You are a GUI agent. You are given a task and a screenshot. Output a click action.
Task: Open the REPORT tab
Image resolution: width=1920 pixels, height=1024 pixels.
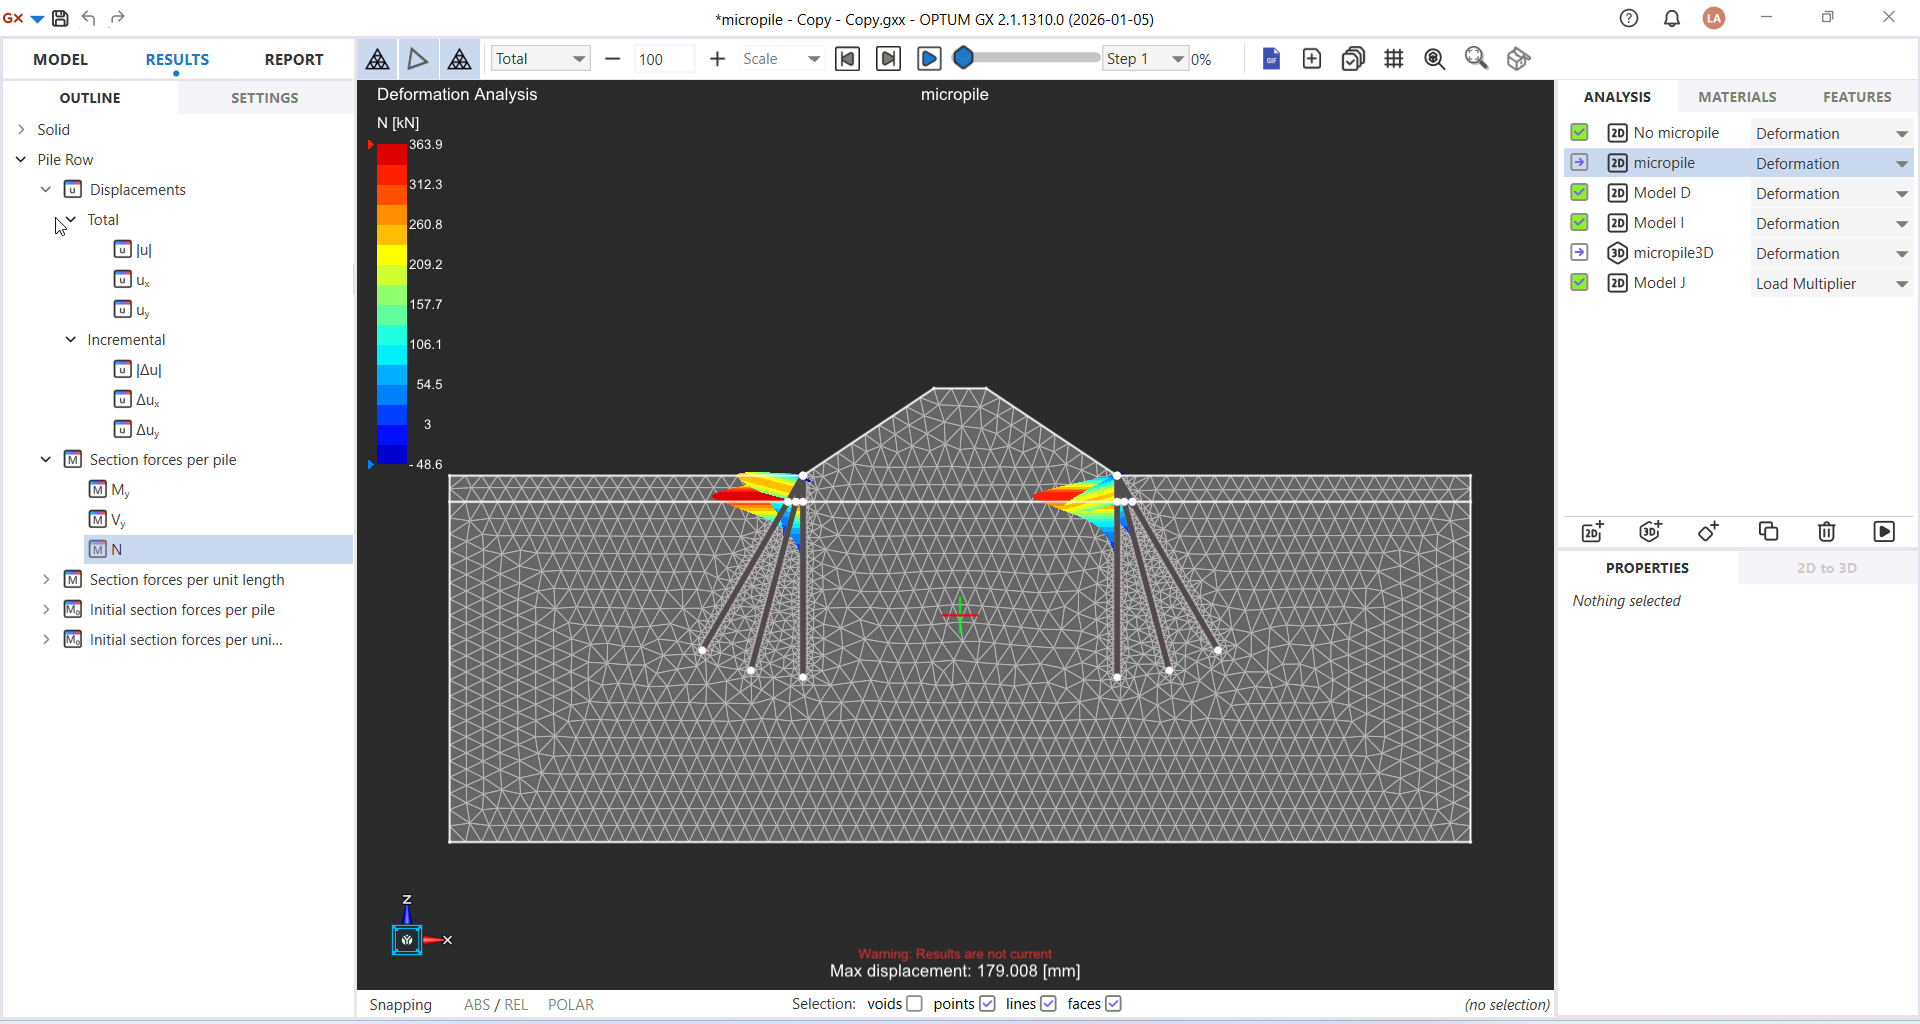293,59
